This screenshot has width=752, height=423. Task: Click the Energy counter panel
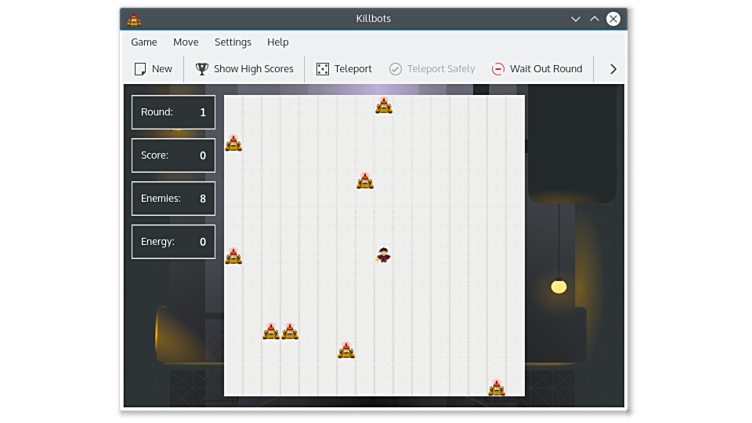coord(173,241)
